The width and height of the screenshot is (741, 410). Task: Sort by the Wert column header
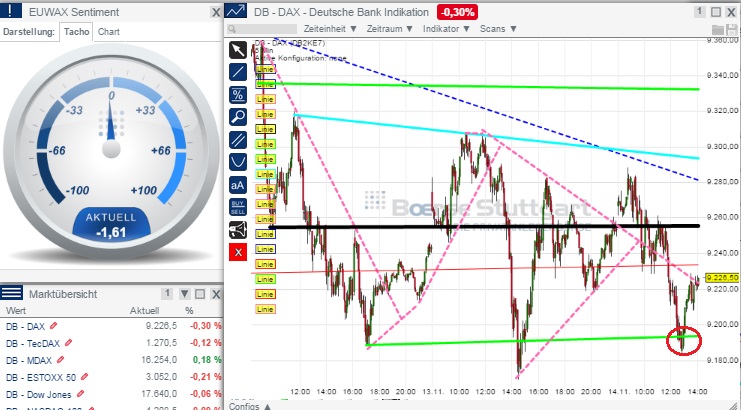pyautogui.click(x=16, y=311)
